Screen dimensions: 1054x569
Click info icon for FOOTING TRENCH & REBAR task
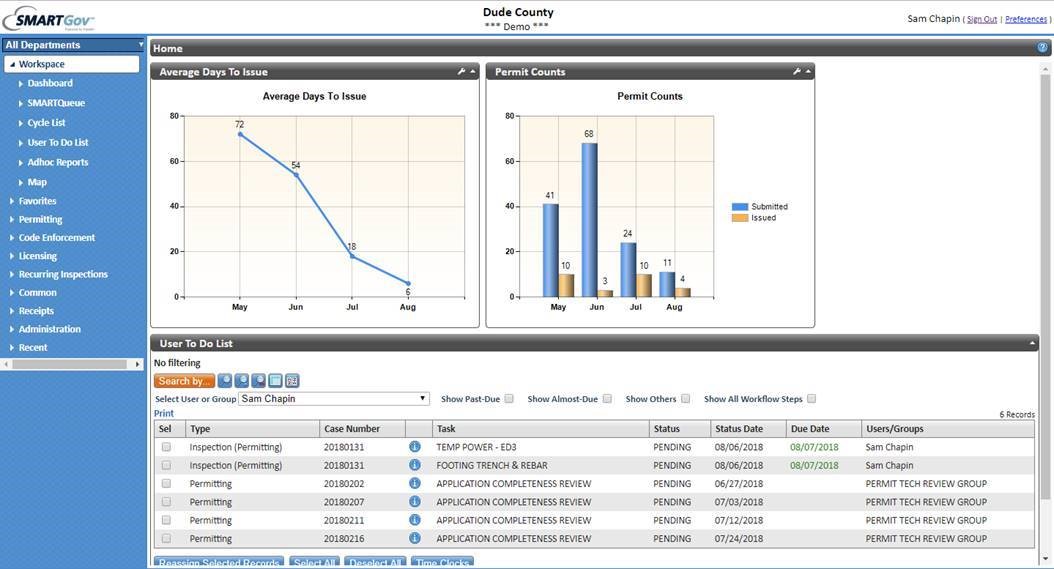[415, 466]
